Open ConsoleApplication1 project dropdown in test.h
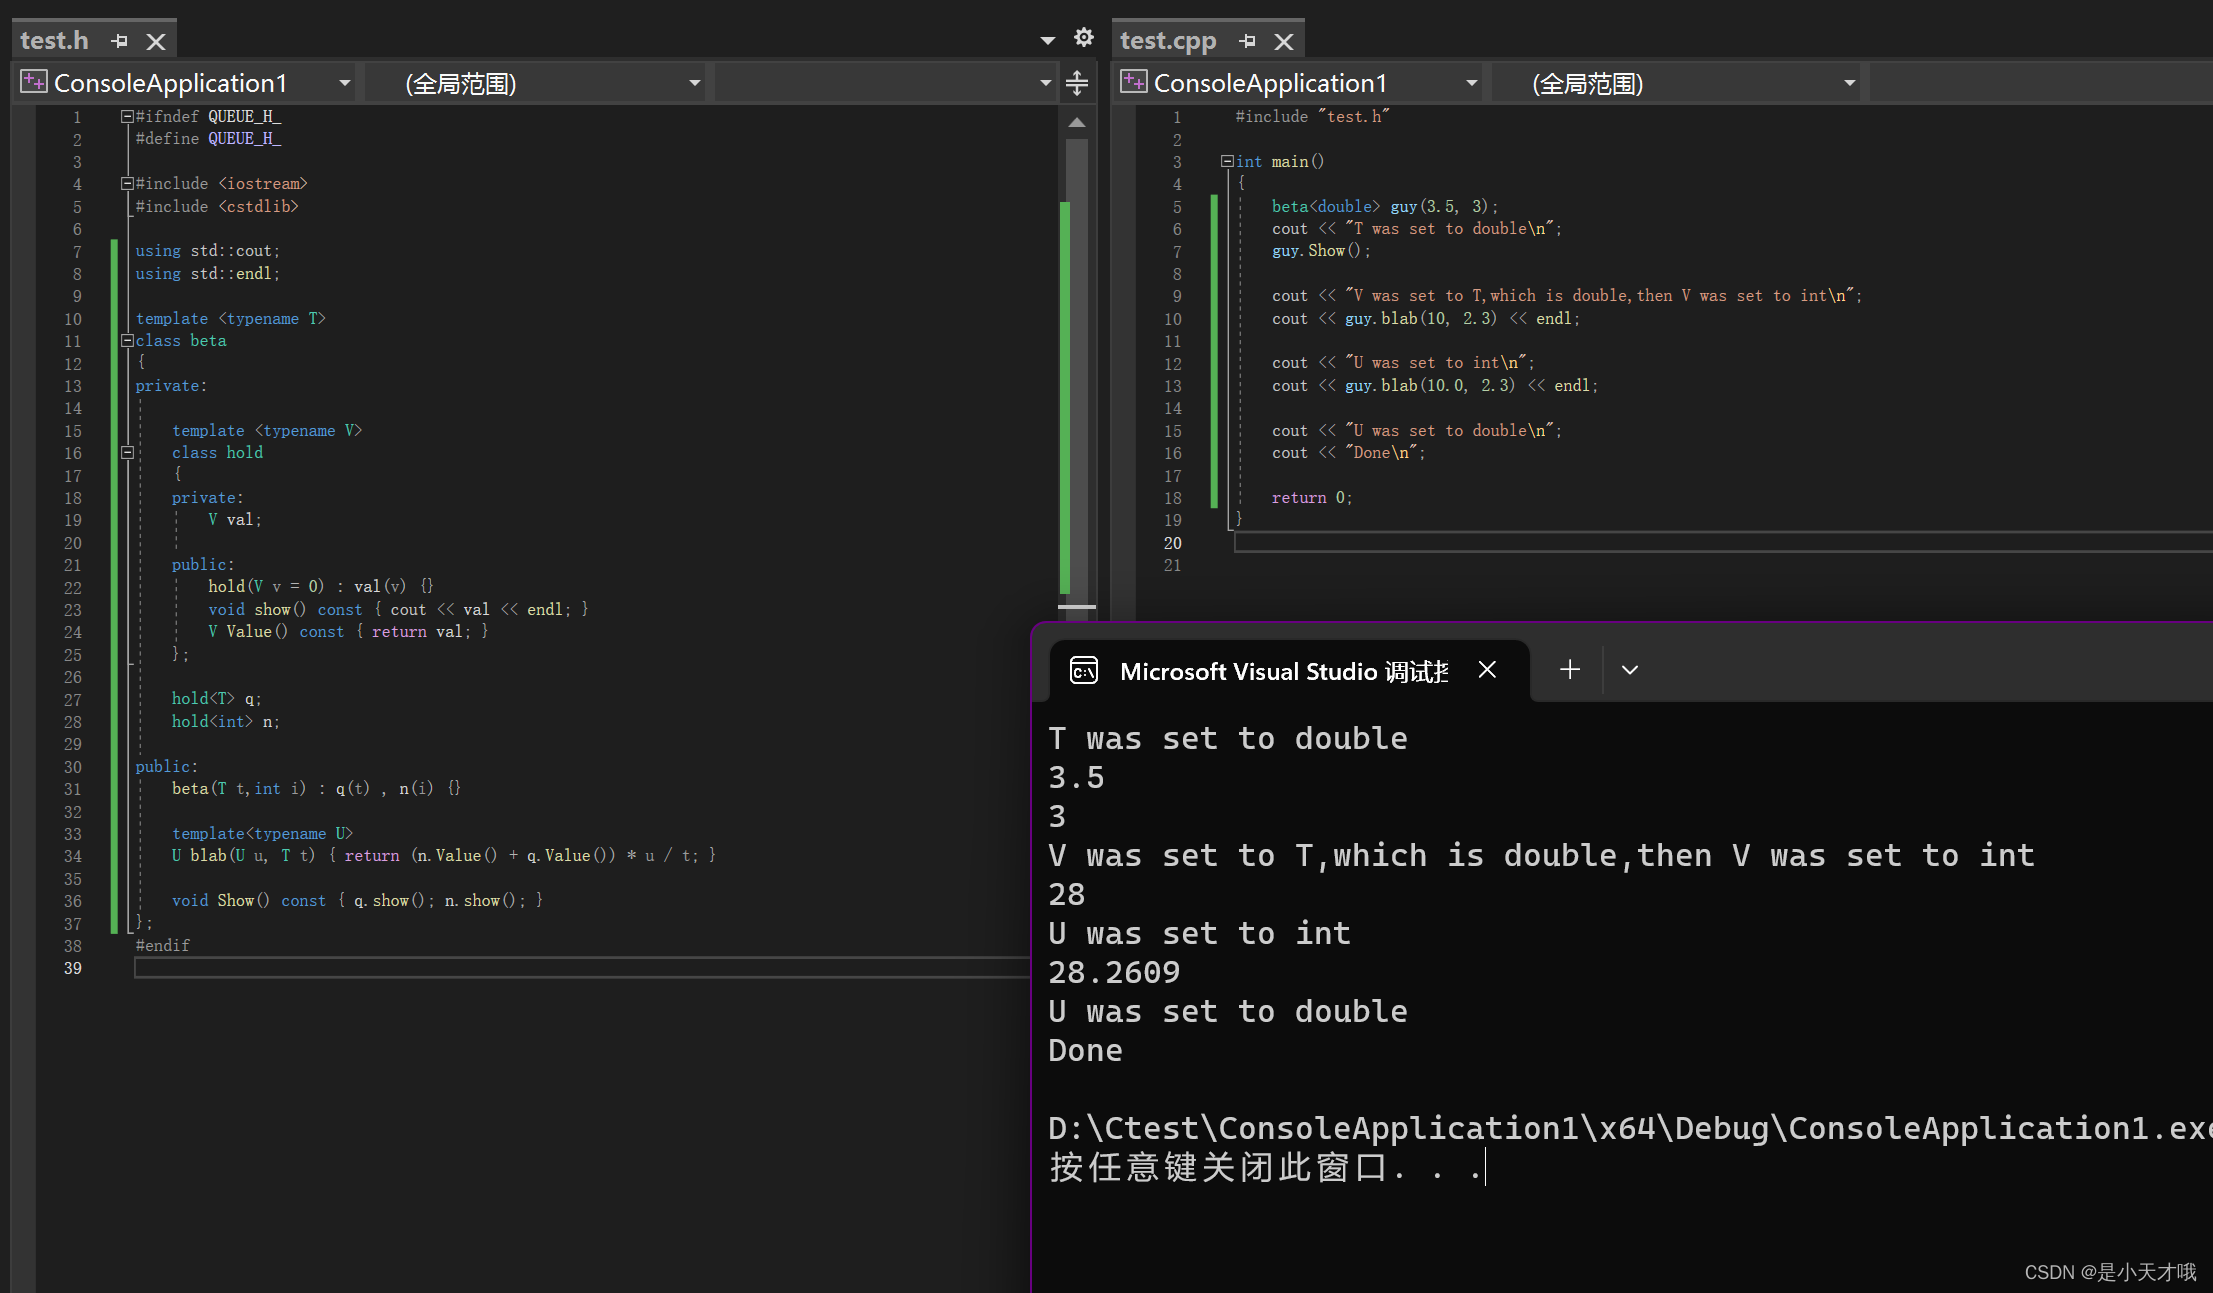This screenshot has width=2213, height=1293. coord(344,83)
